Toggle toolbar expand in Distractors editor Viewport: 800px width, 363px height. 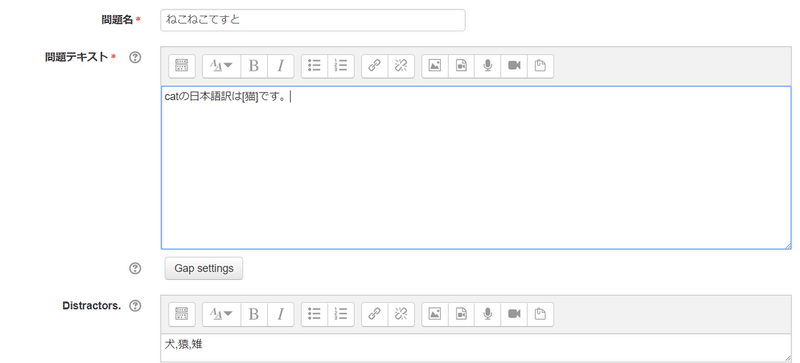click(x=182, y=314)
